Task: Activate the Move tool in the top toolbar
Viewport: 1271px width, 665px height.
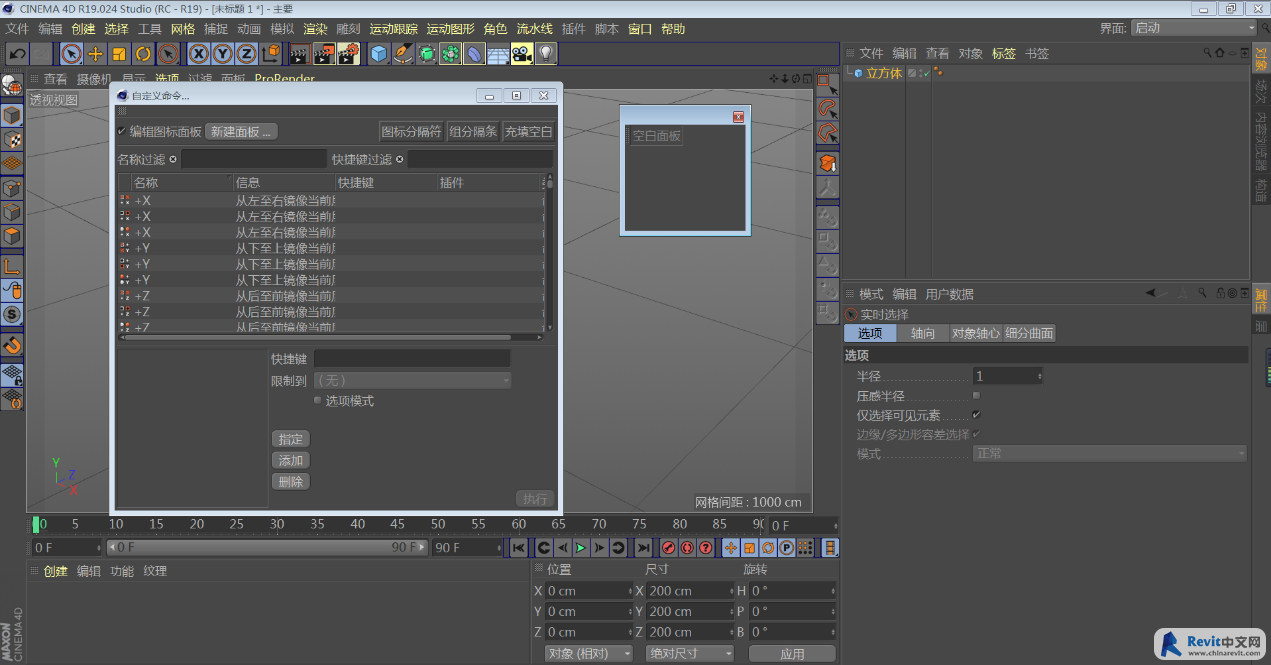Action: tap(96, 53)
